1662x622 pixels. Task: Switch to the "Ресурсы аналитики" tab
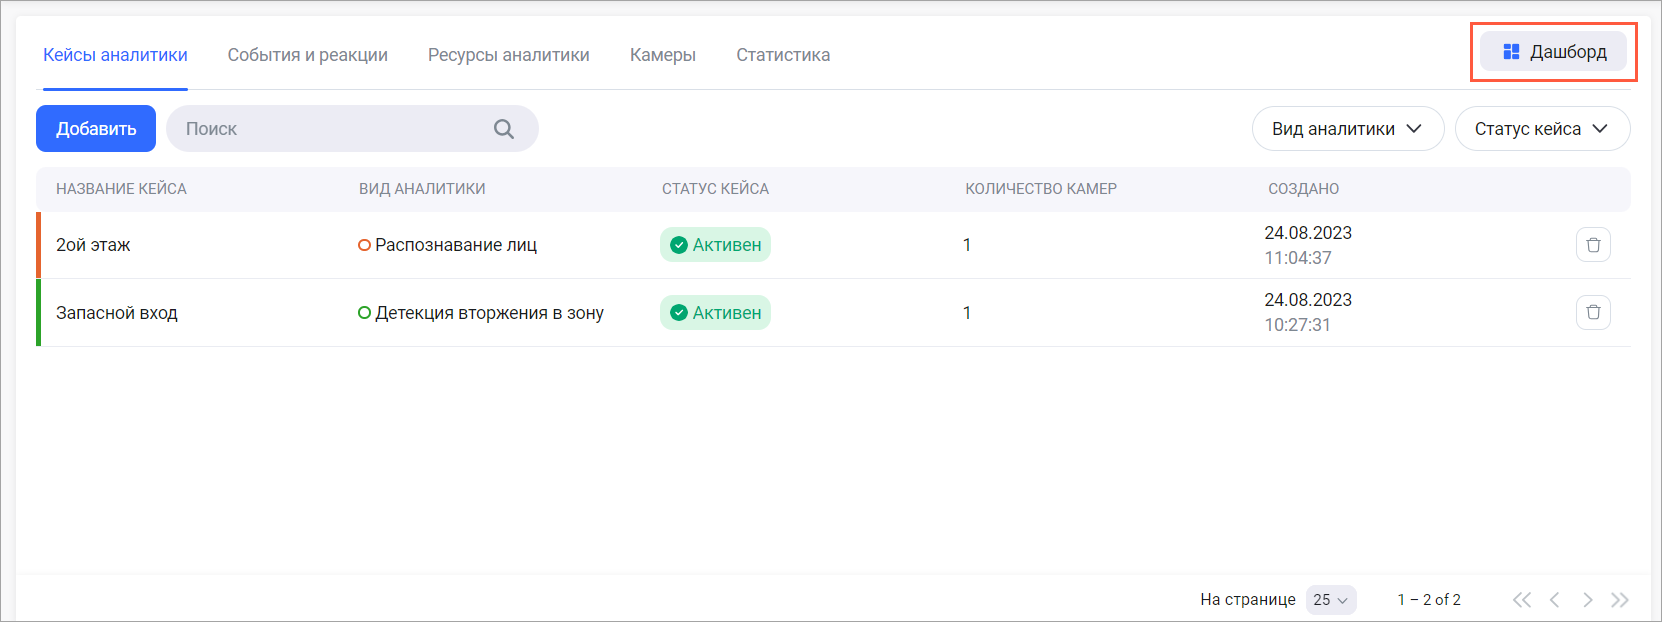point(508,55)
